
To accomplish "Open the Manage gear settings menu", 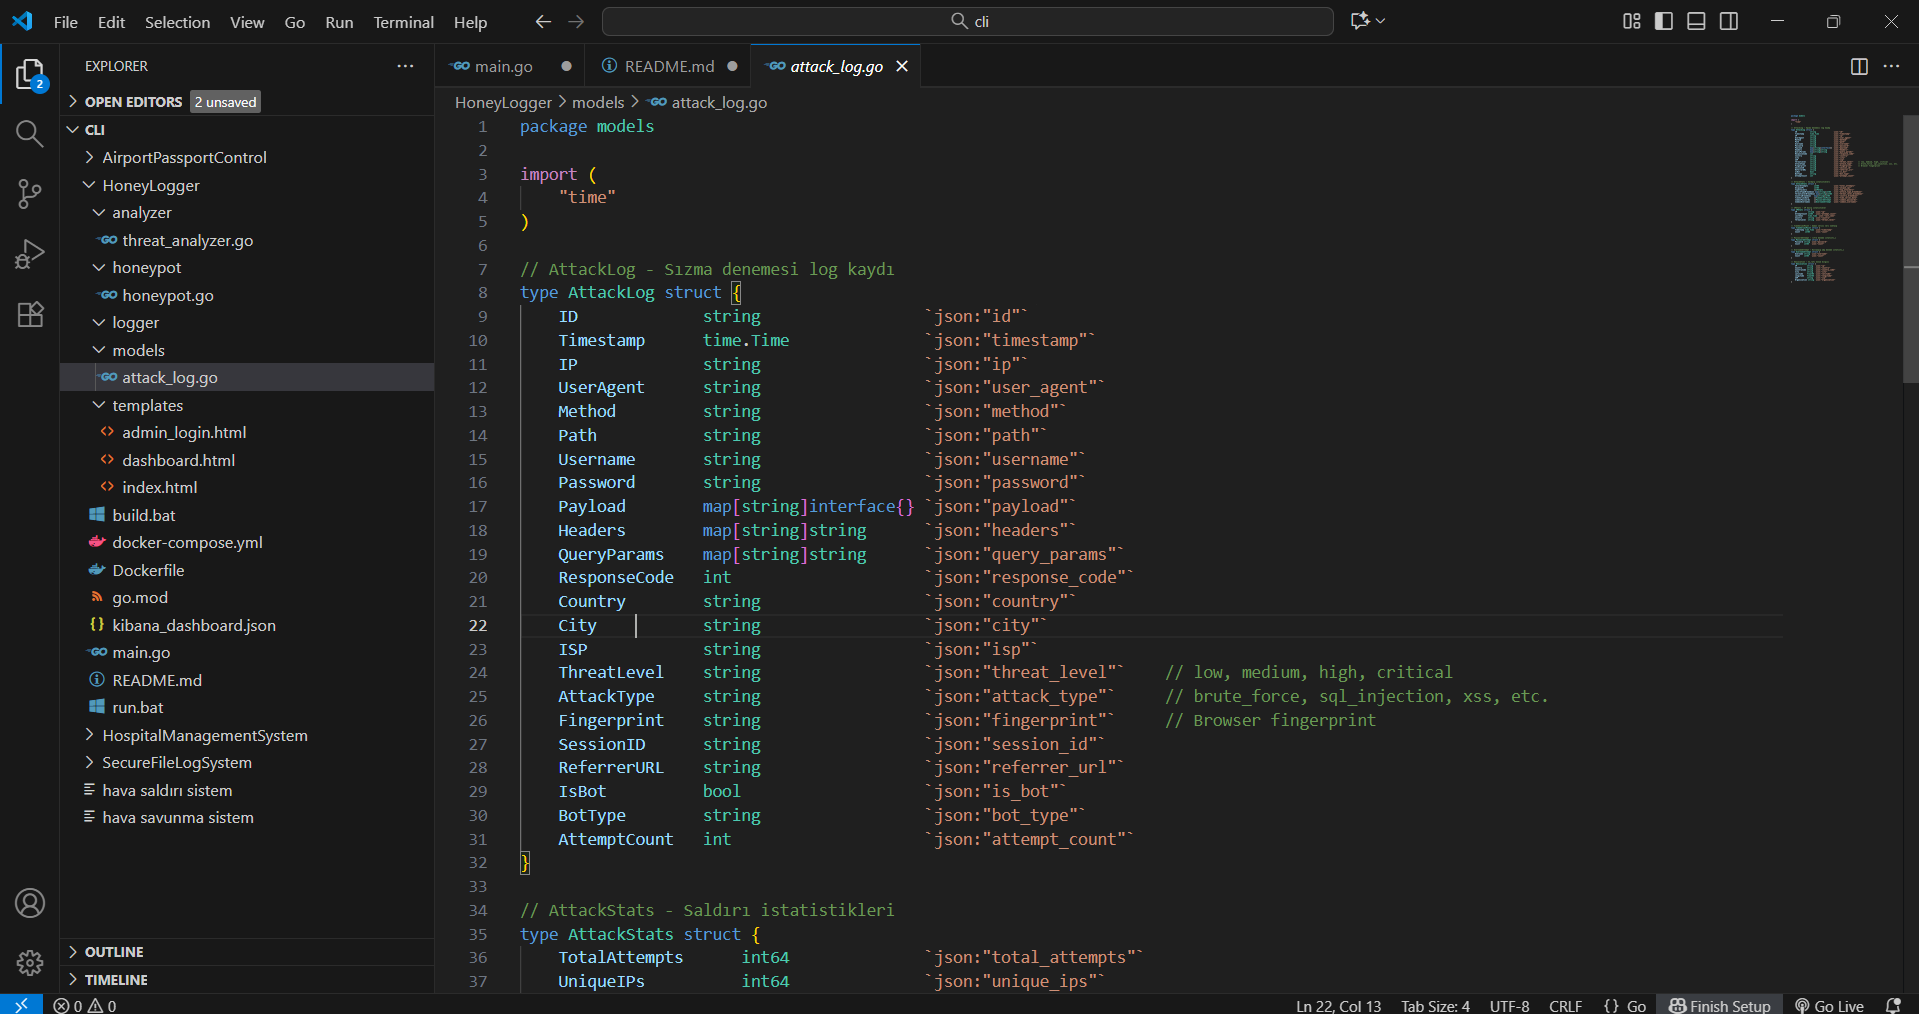I will pyautogui.click(x=30, y=962).
